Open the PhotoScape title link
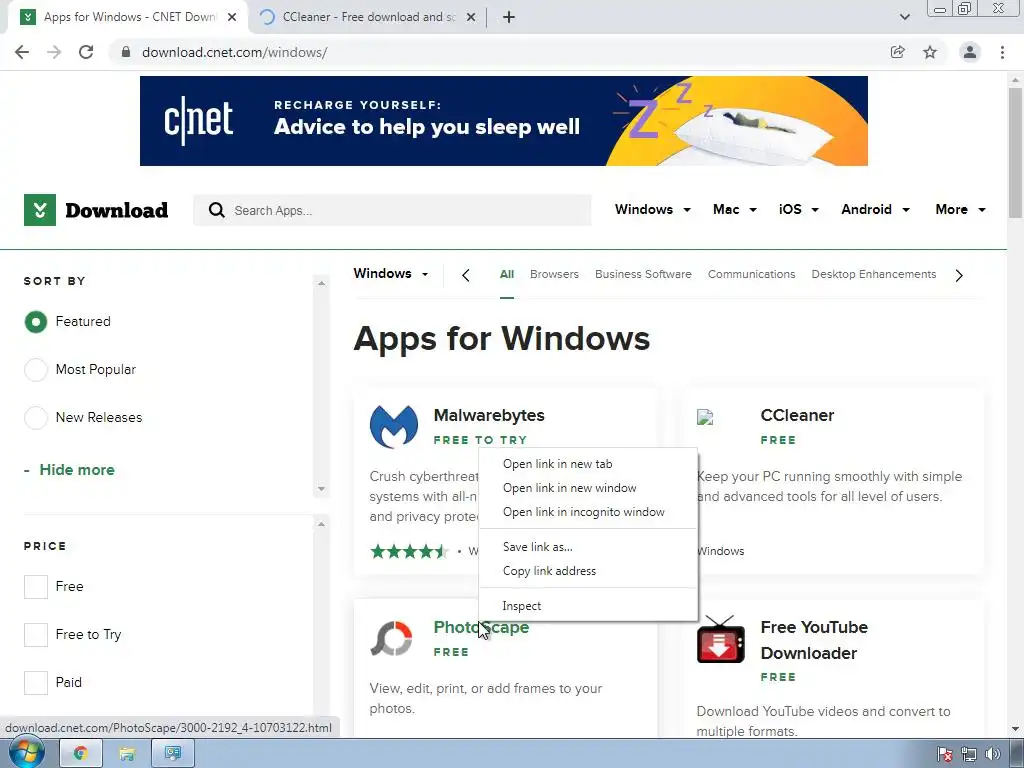This screenshot has width=1024, height=768. [x=481, y=627]
